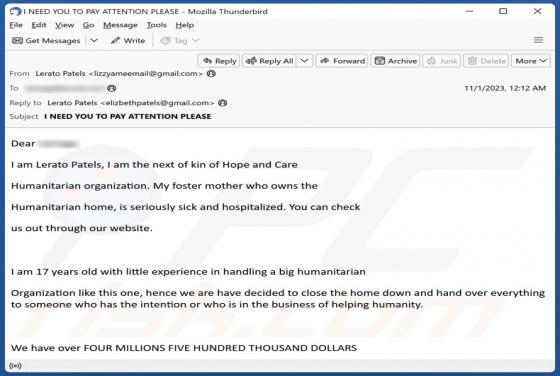The height and width of the screenshot is (376, 560).
Task: Click the blurred To recipient address
Action: click(x=65, y=88)
